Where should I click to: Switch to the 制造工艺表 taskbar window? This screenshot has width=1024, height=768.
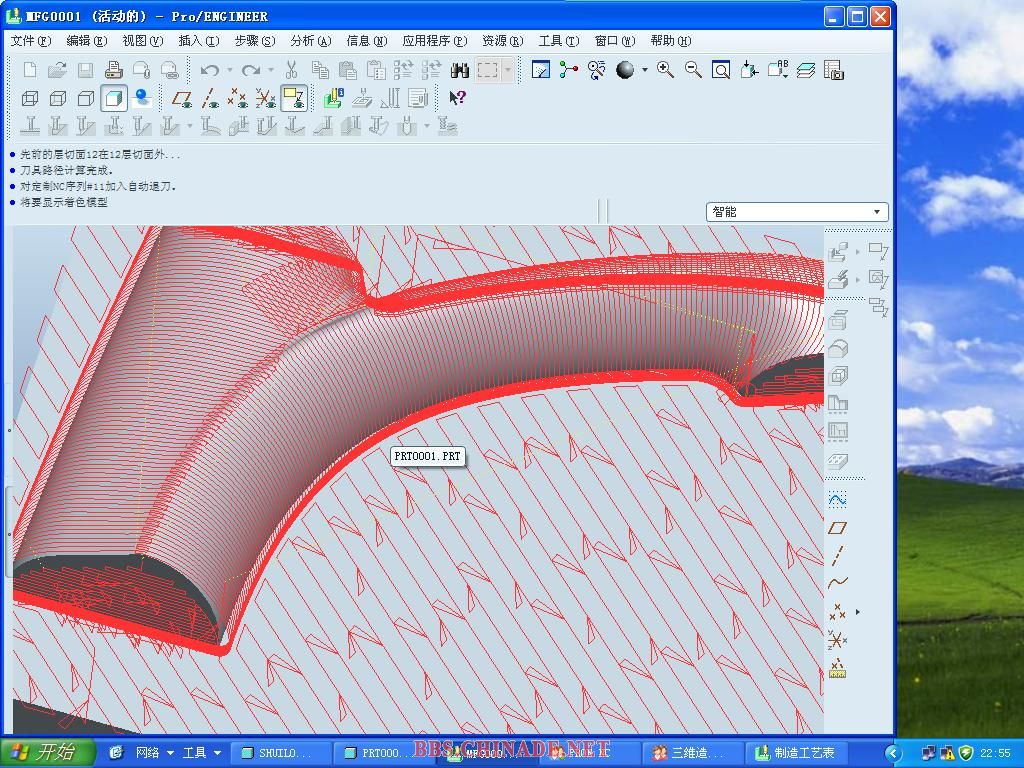[x=797, y=753]
